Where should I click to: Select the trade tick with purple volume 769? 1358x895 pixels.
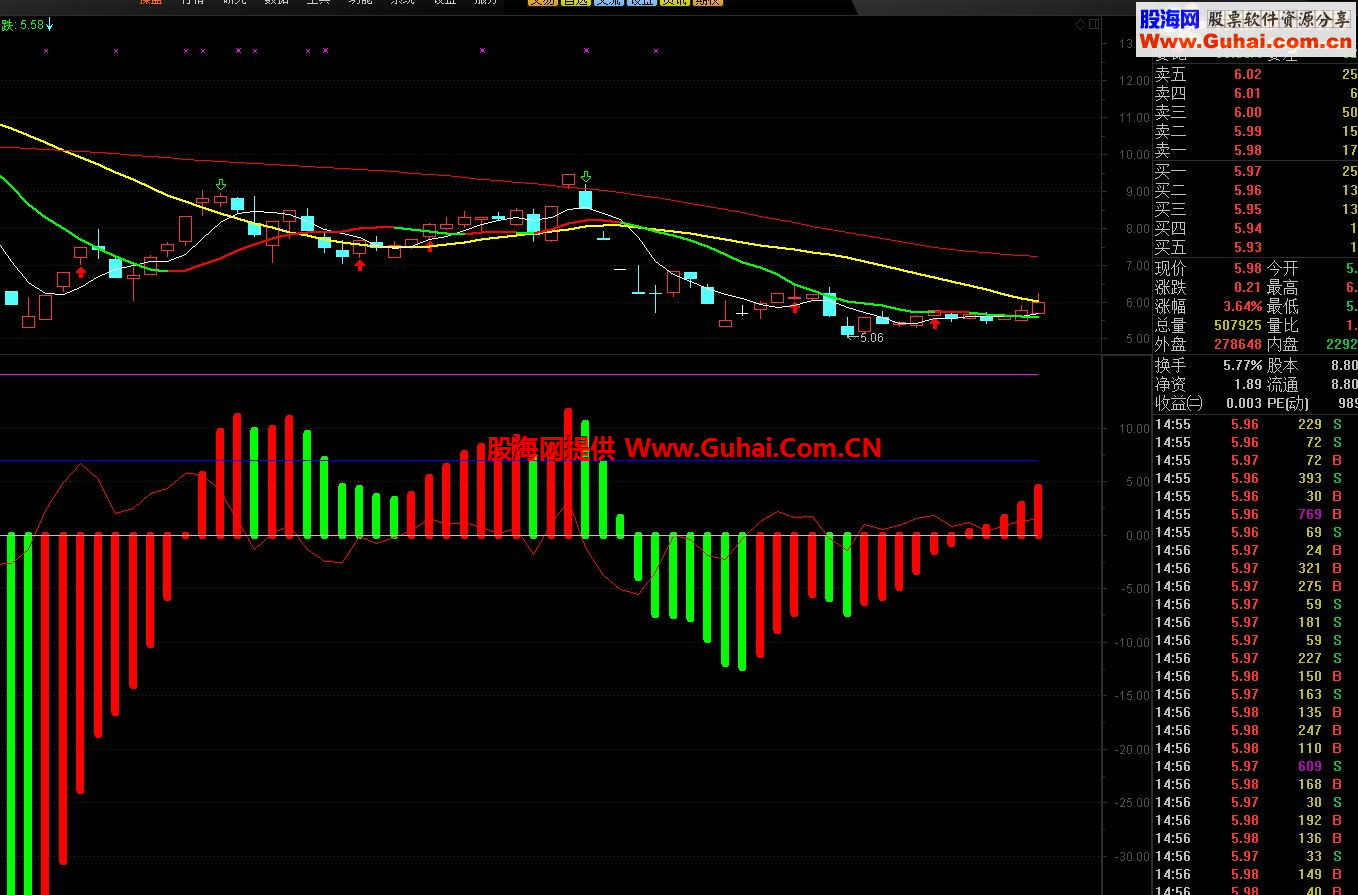1256,514
